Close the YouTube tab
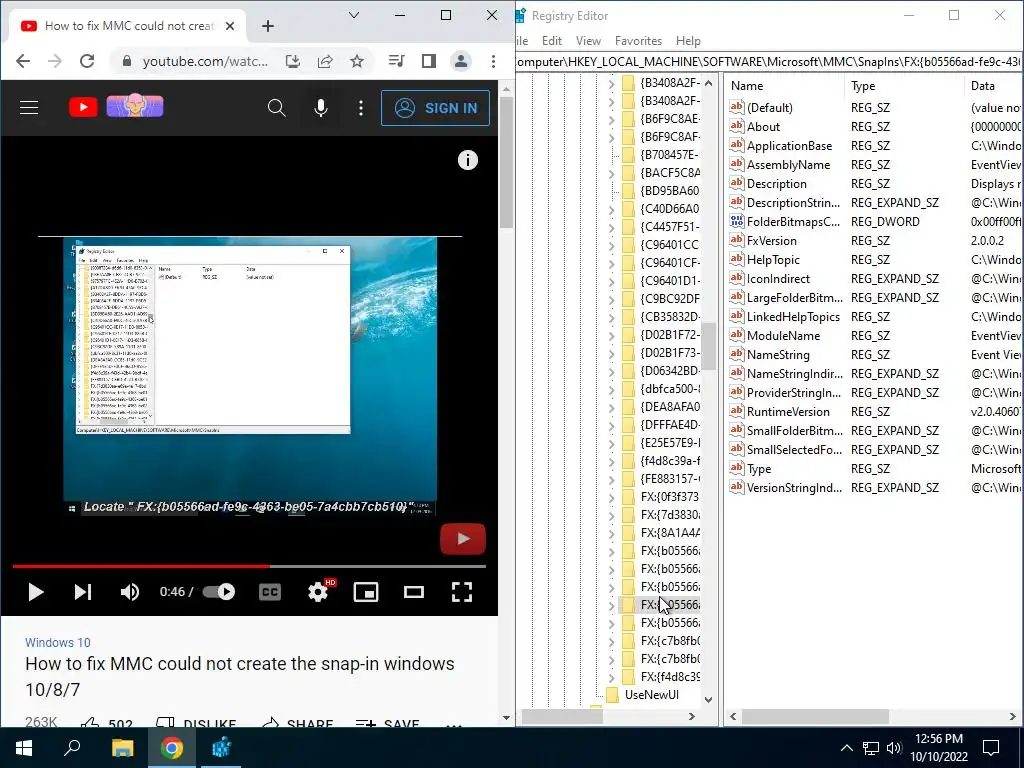Screen dimensions: 1024x768 pos(230,26)
